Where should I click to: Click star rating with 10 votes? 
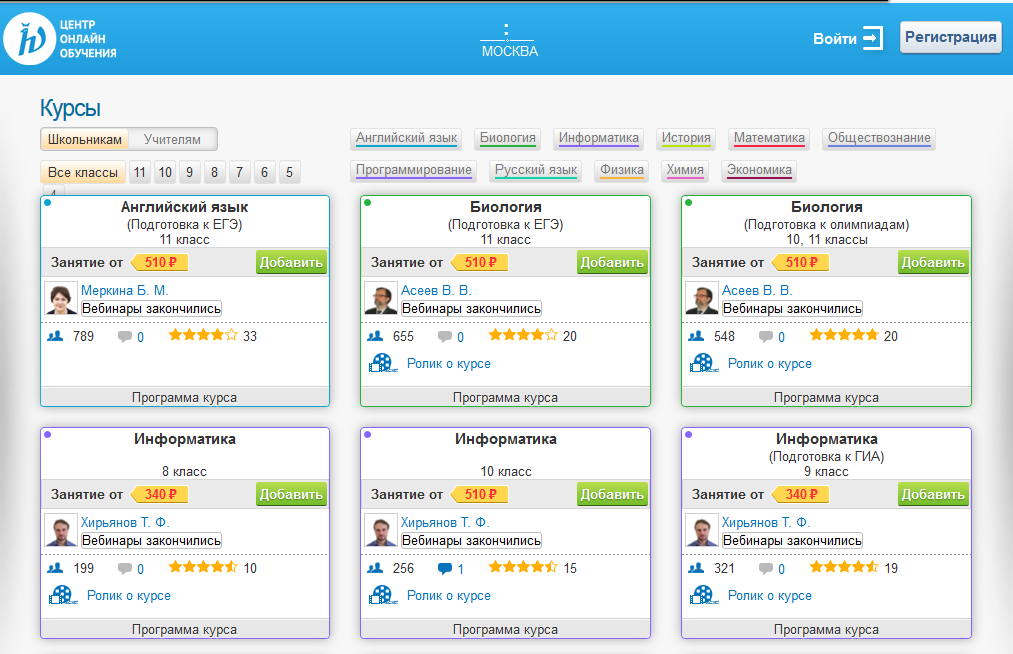[x=203, y=567]
